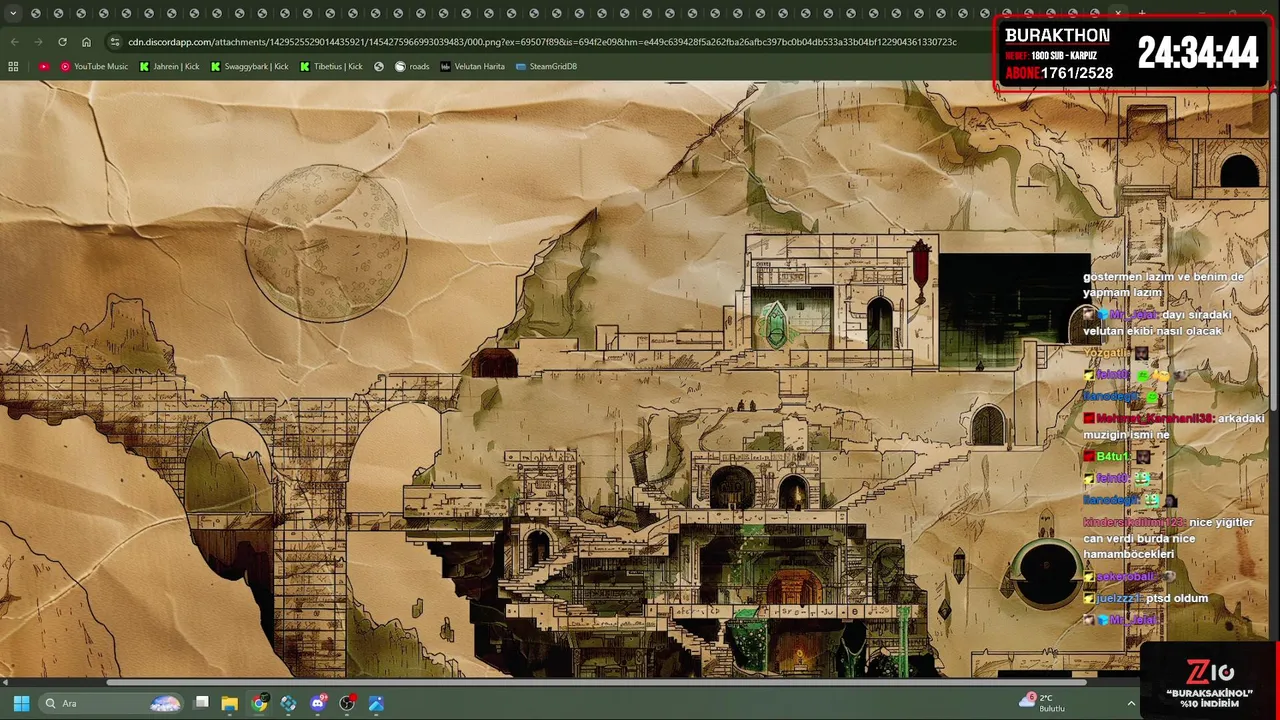The image size is (1280, 720).
Task: Click the green crystal on the map
Action: (775, 324)
